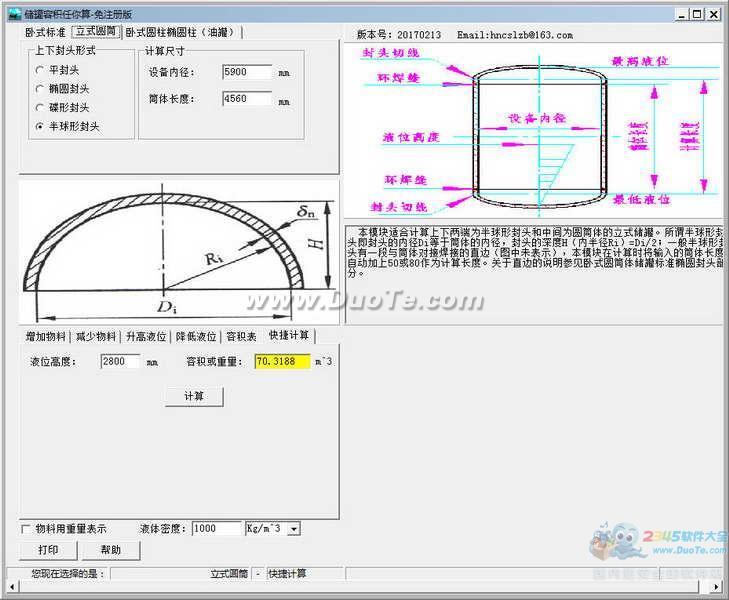Enable the 物料用重量表示 checkbox
This screenshot has height=600, width=729.
26,529
